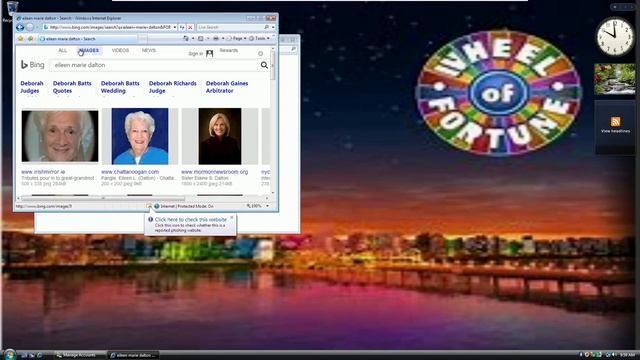640x360 pixels.
Task: Click the Bing search magnifier button
Action: click(264, 65)
